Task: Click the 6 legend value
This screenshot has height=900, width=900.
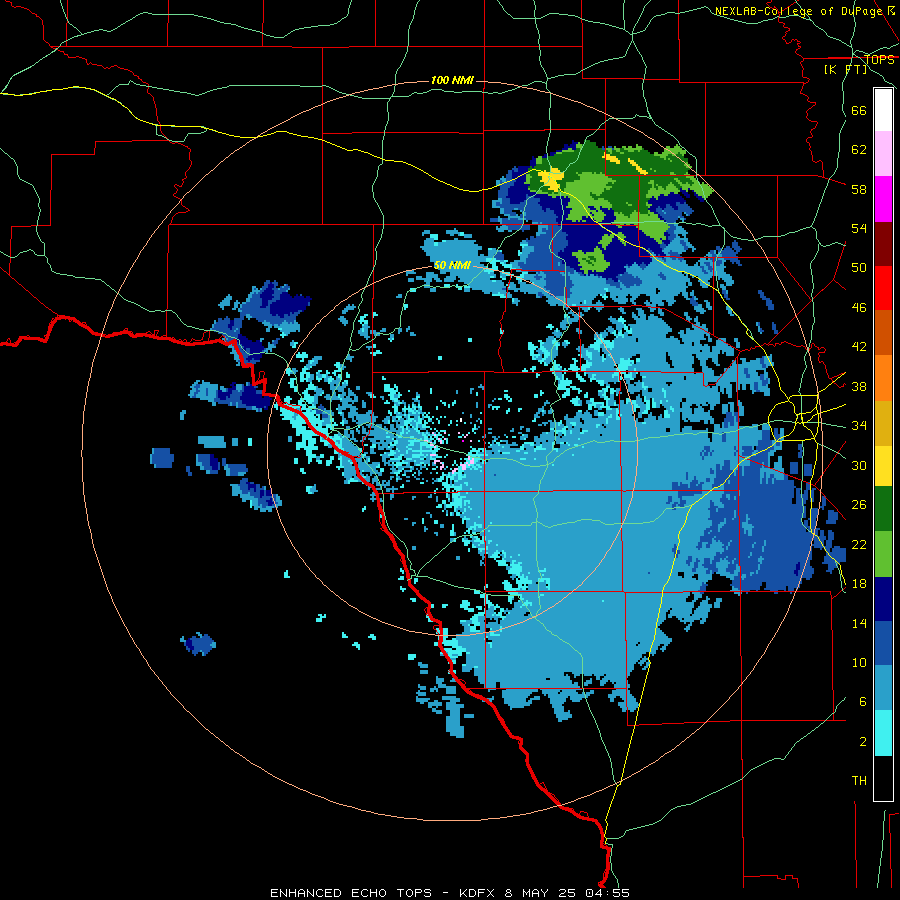Action: pos(862,702)
